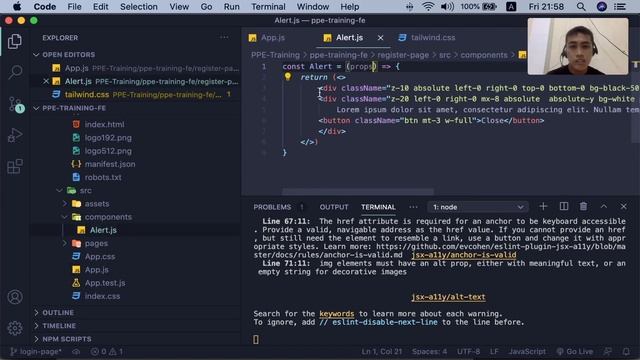Open the notifications bell icon
The height and width of the screenshot is (360, 640).
626,351
